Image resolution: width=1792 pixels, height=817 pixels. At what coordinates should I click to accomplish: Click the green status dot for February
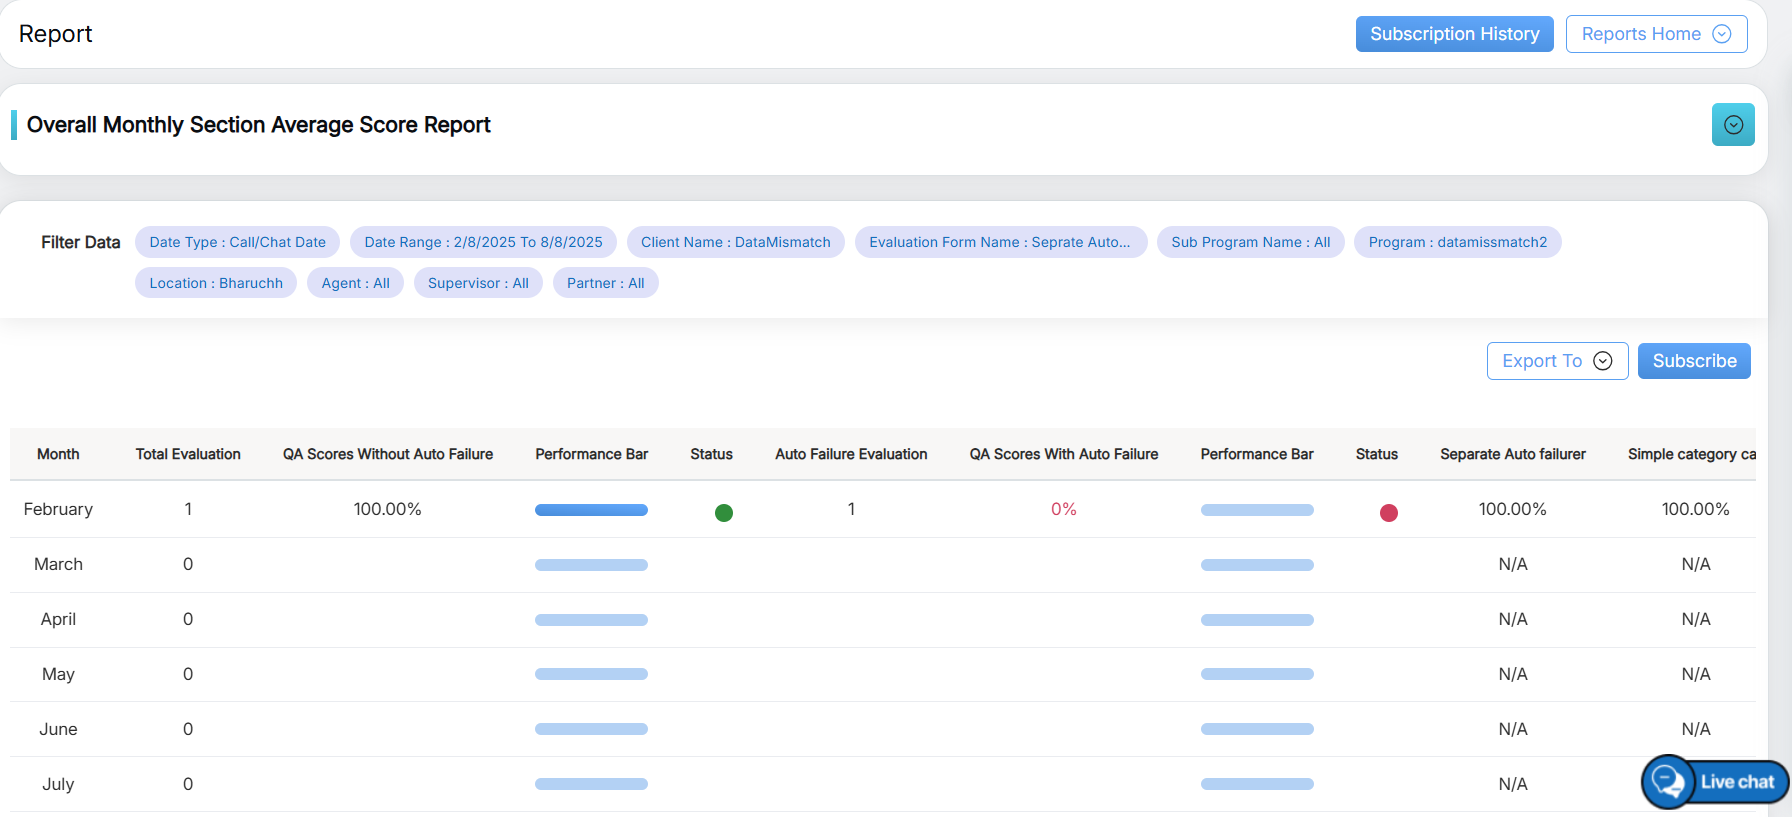pyautogui.click(x=724, y=513)
